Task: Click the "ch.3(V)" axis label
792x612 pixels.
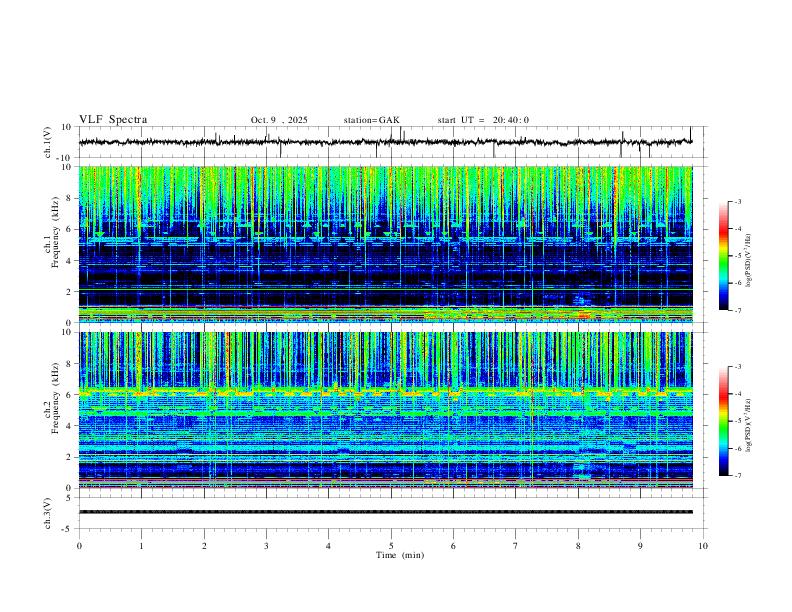Action: (48, 513)
